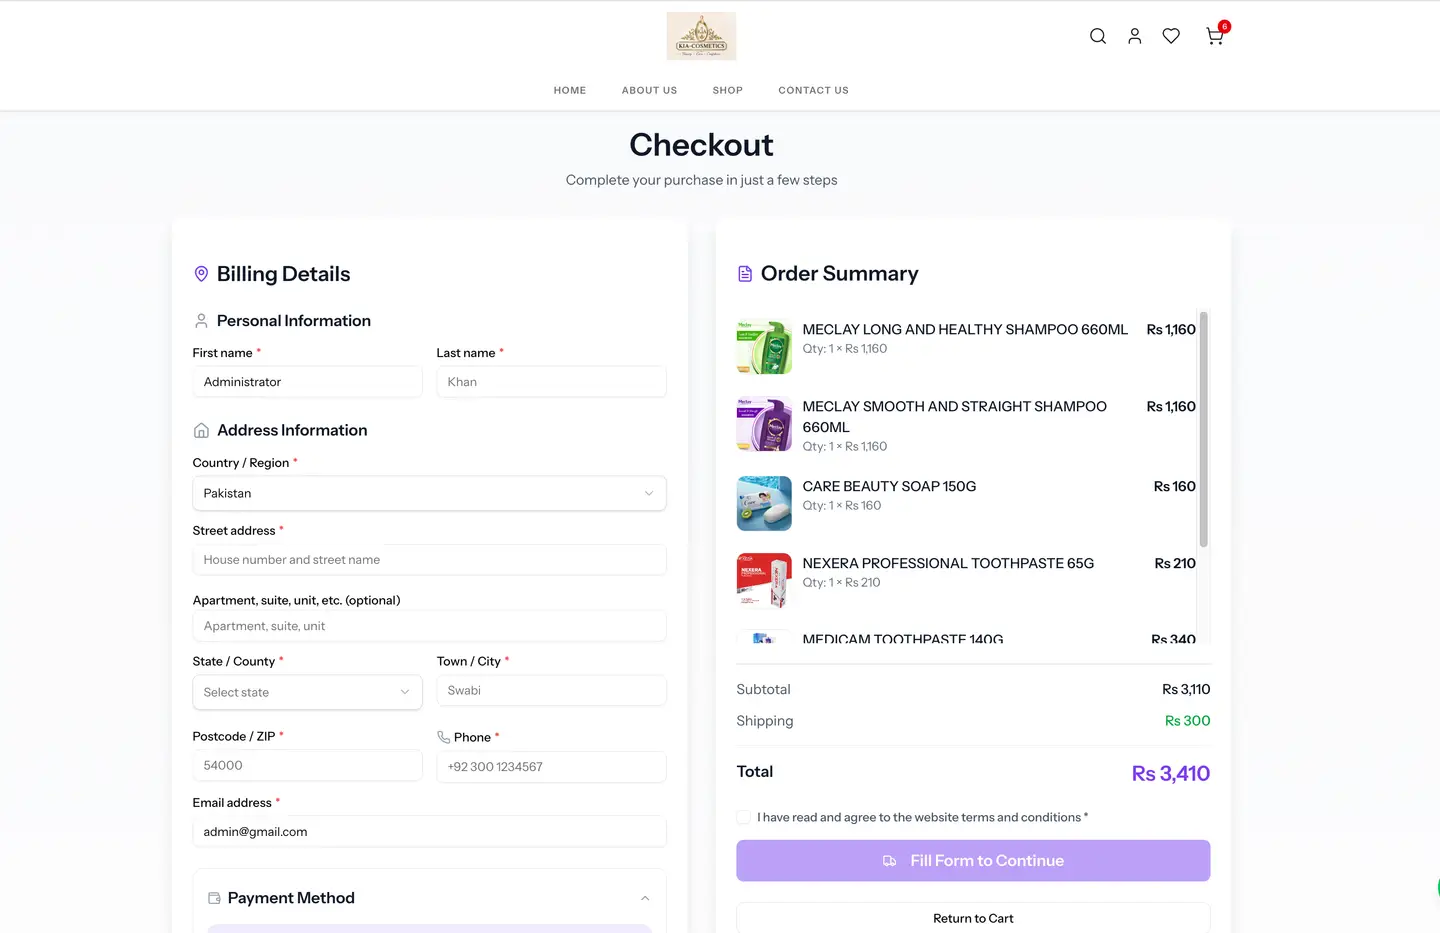Click the Fill Form to Continue button

point(973,861)
